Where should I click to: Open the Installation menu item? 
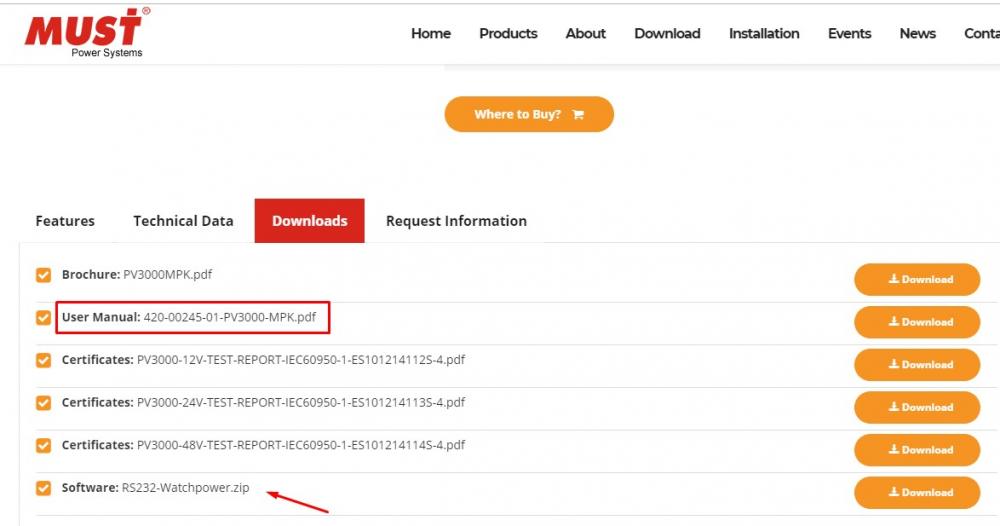coord(764,33)
